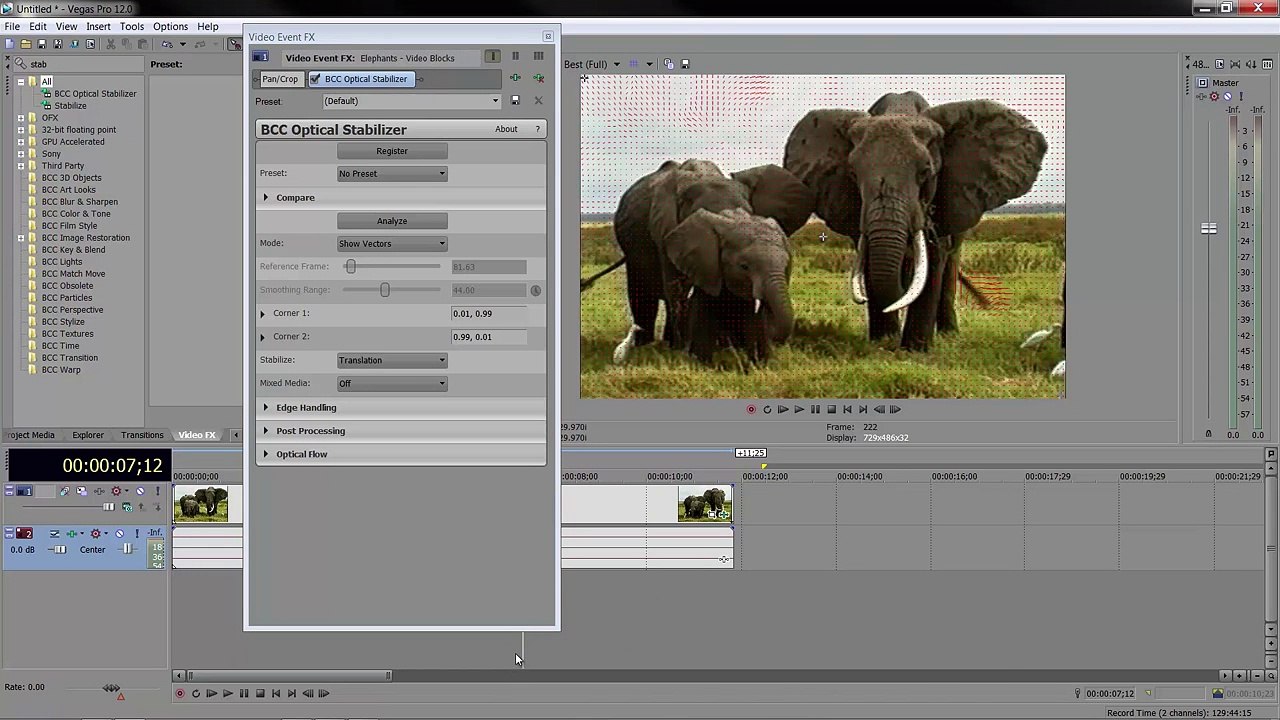This screenshot has height=720, width=1280.
Task: Open overlays grid icon in preview
Action: click(x=633, y=64)
